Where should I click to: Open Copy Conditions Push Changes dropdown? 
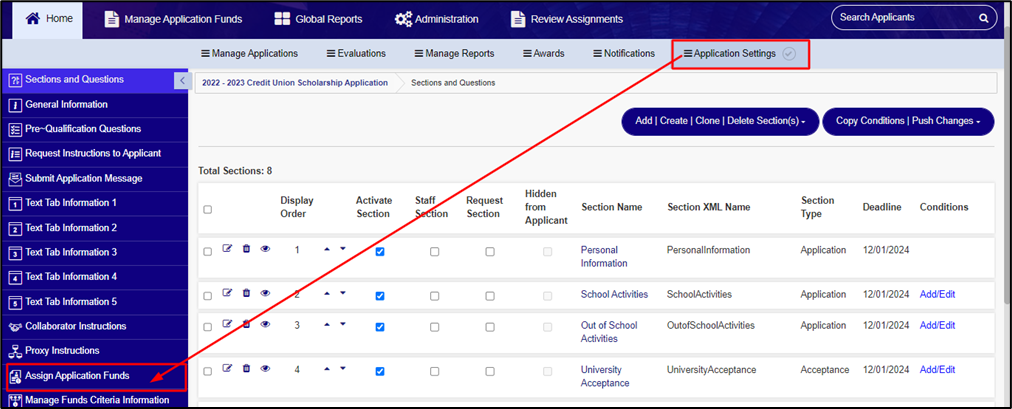point(908,121)
